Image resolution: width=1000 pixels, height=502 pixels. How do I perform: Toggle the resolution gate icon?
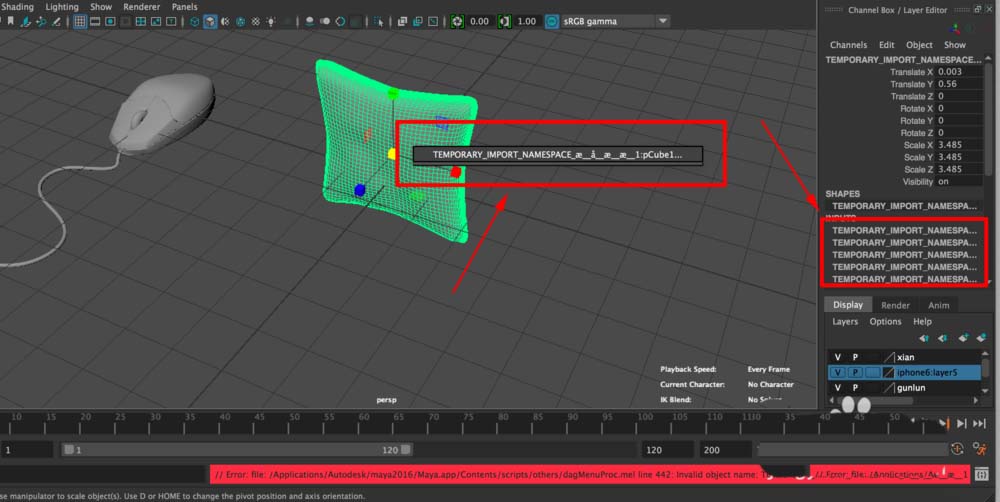[110, 21]
